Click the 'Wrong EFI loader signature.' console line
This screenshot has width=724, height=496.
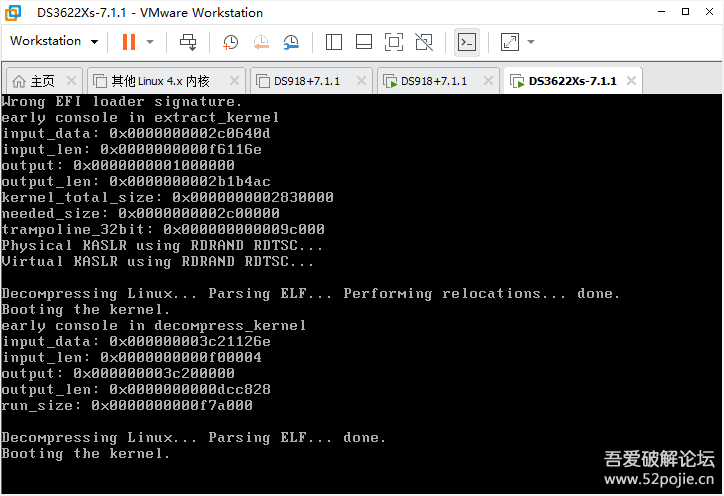(121, 102)
